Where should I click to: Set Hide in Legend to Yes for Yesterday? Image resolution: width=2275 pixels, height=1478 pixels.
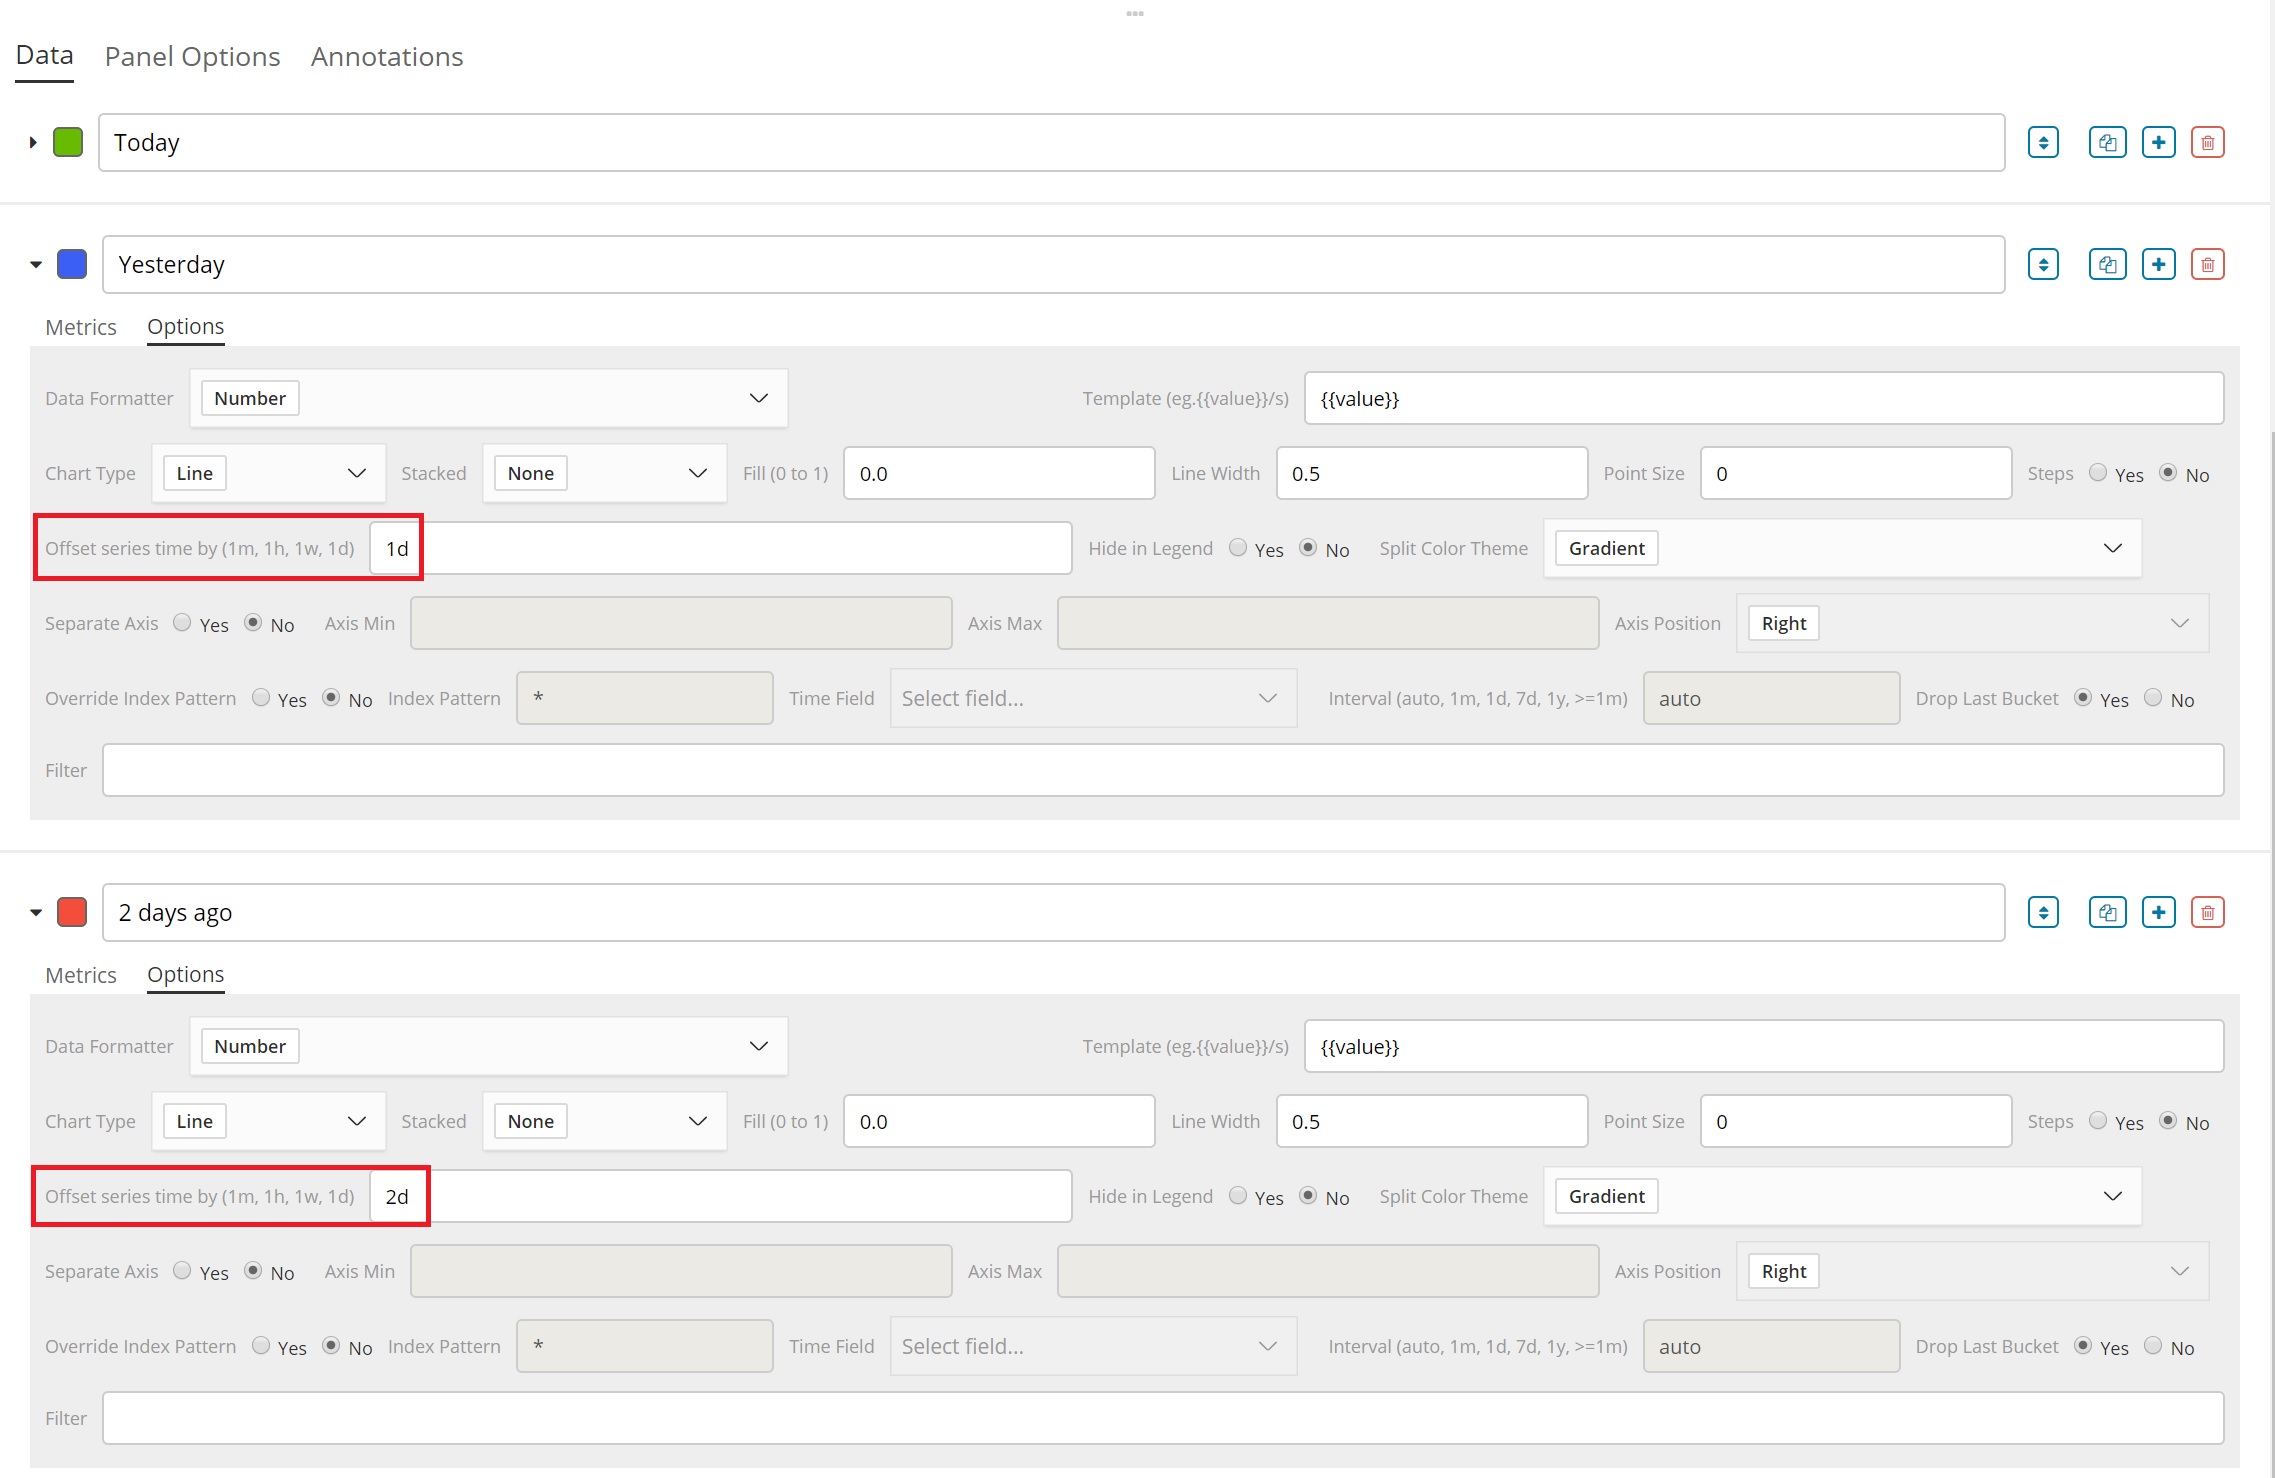tap(1236, 548)
